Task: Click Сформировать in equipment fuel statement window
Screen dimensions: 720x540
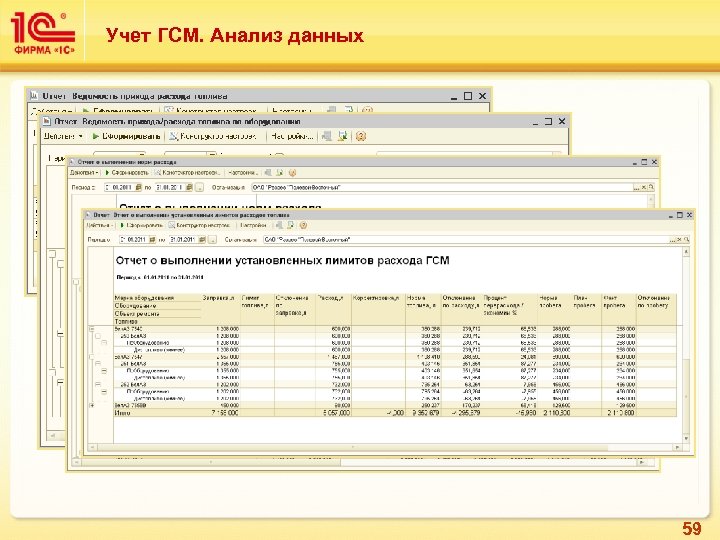Action: click(126, 136)
